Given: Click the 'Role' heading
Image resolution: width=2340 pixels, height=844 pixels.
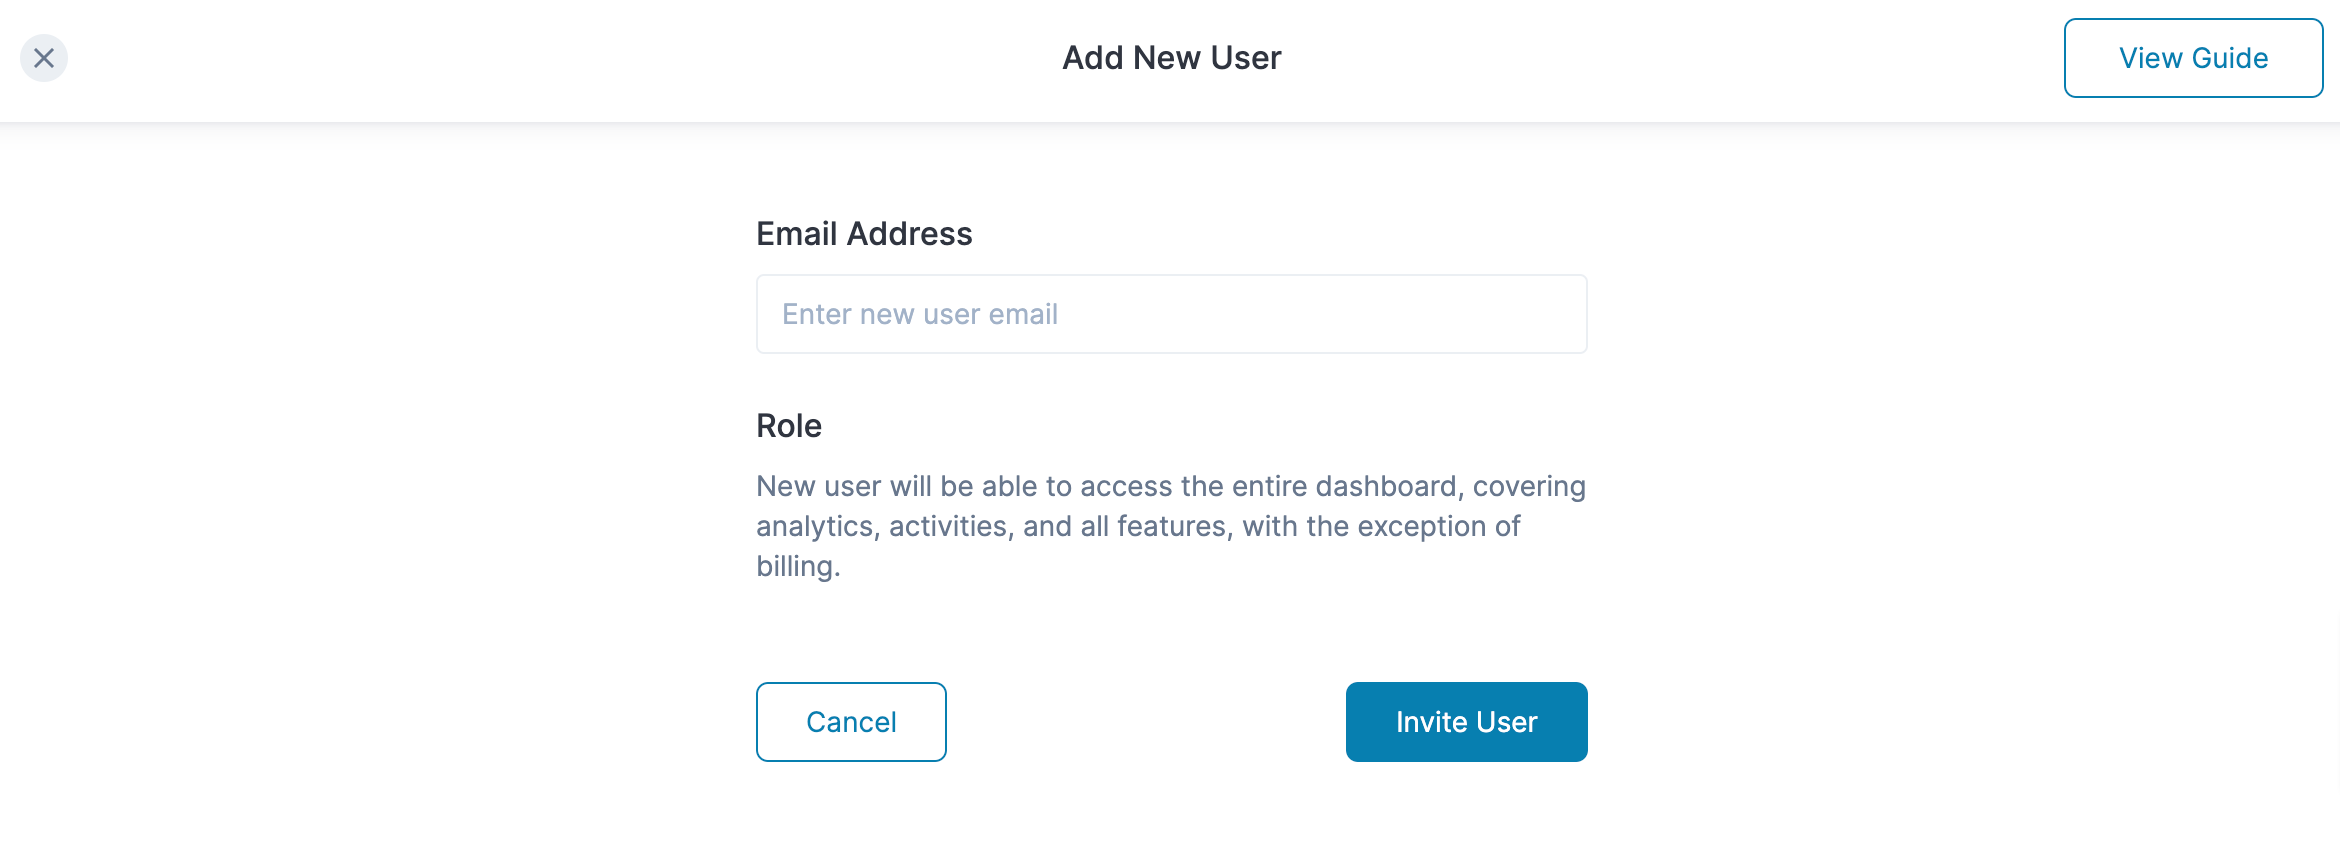Looking at the screenshot, I should 789,426.
